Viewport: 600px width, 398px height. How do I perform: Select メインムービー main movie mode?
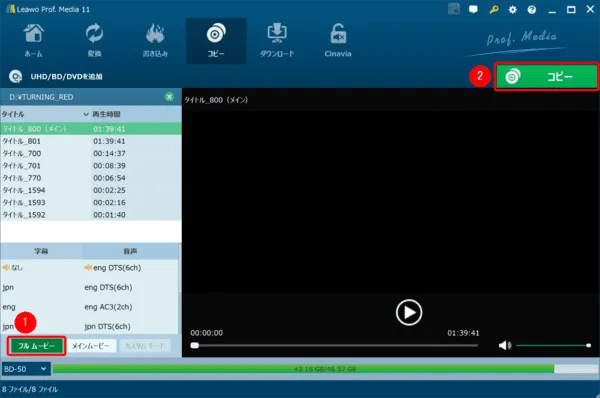point(91,346)
